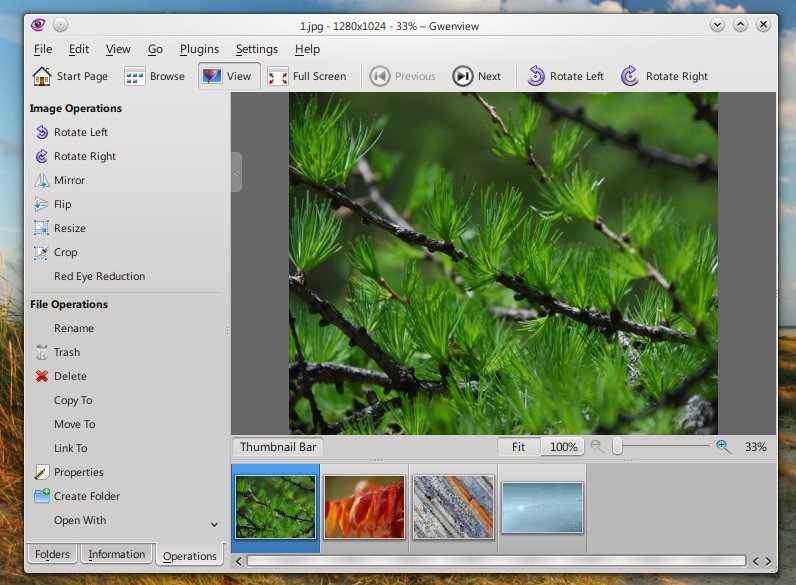Select the weathered wood planks thumbnail
Viewport: 796px width, 585px height.
click(453, 507)
